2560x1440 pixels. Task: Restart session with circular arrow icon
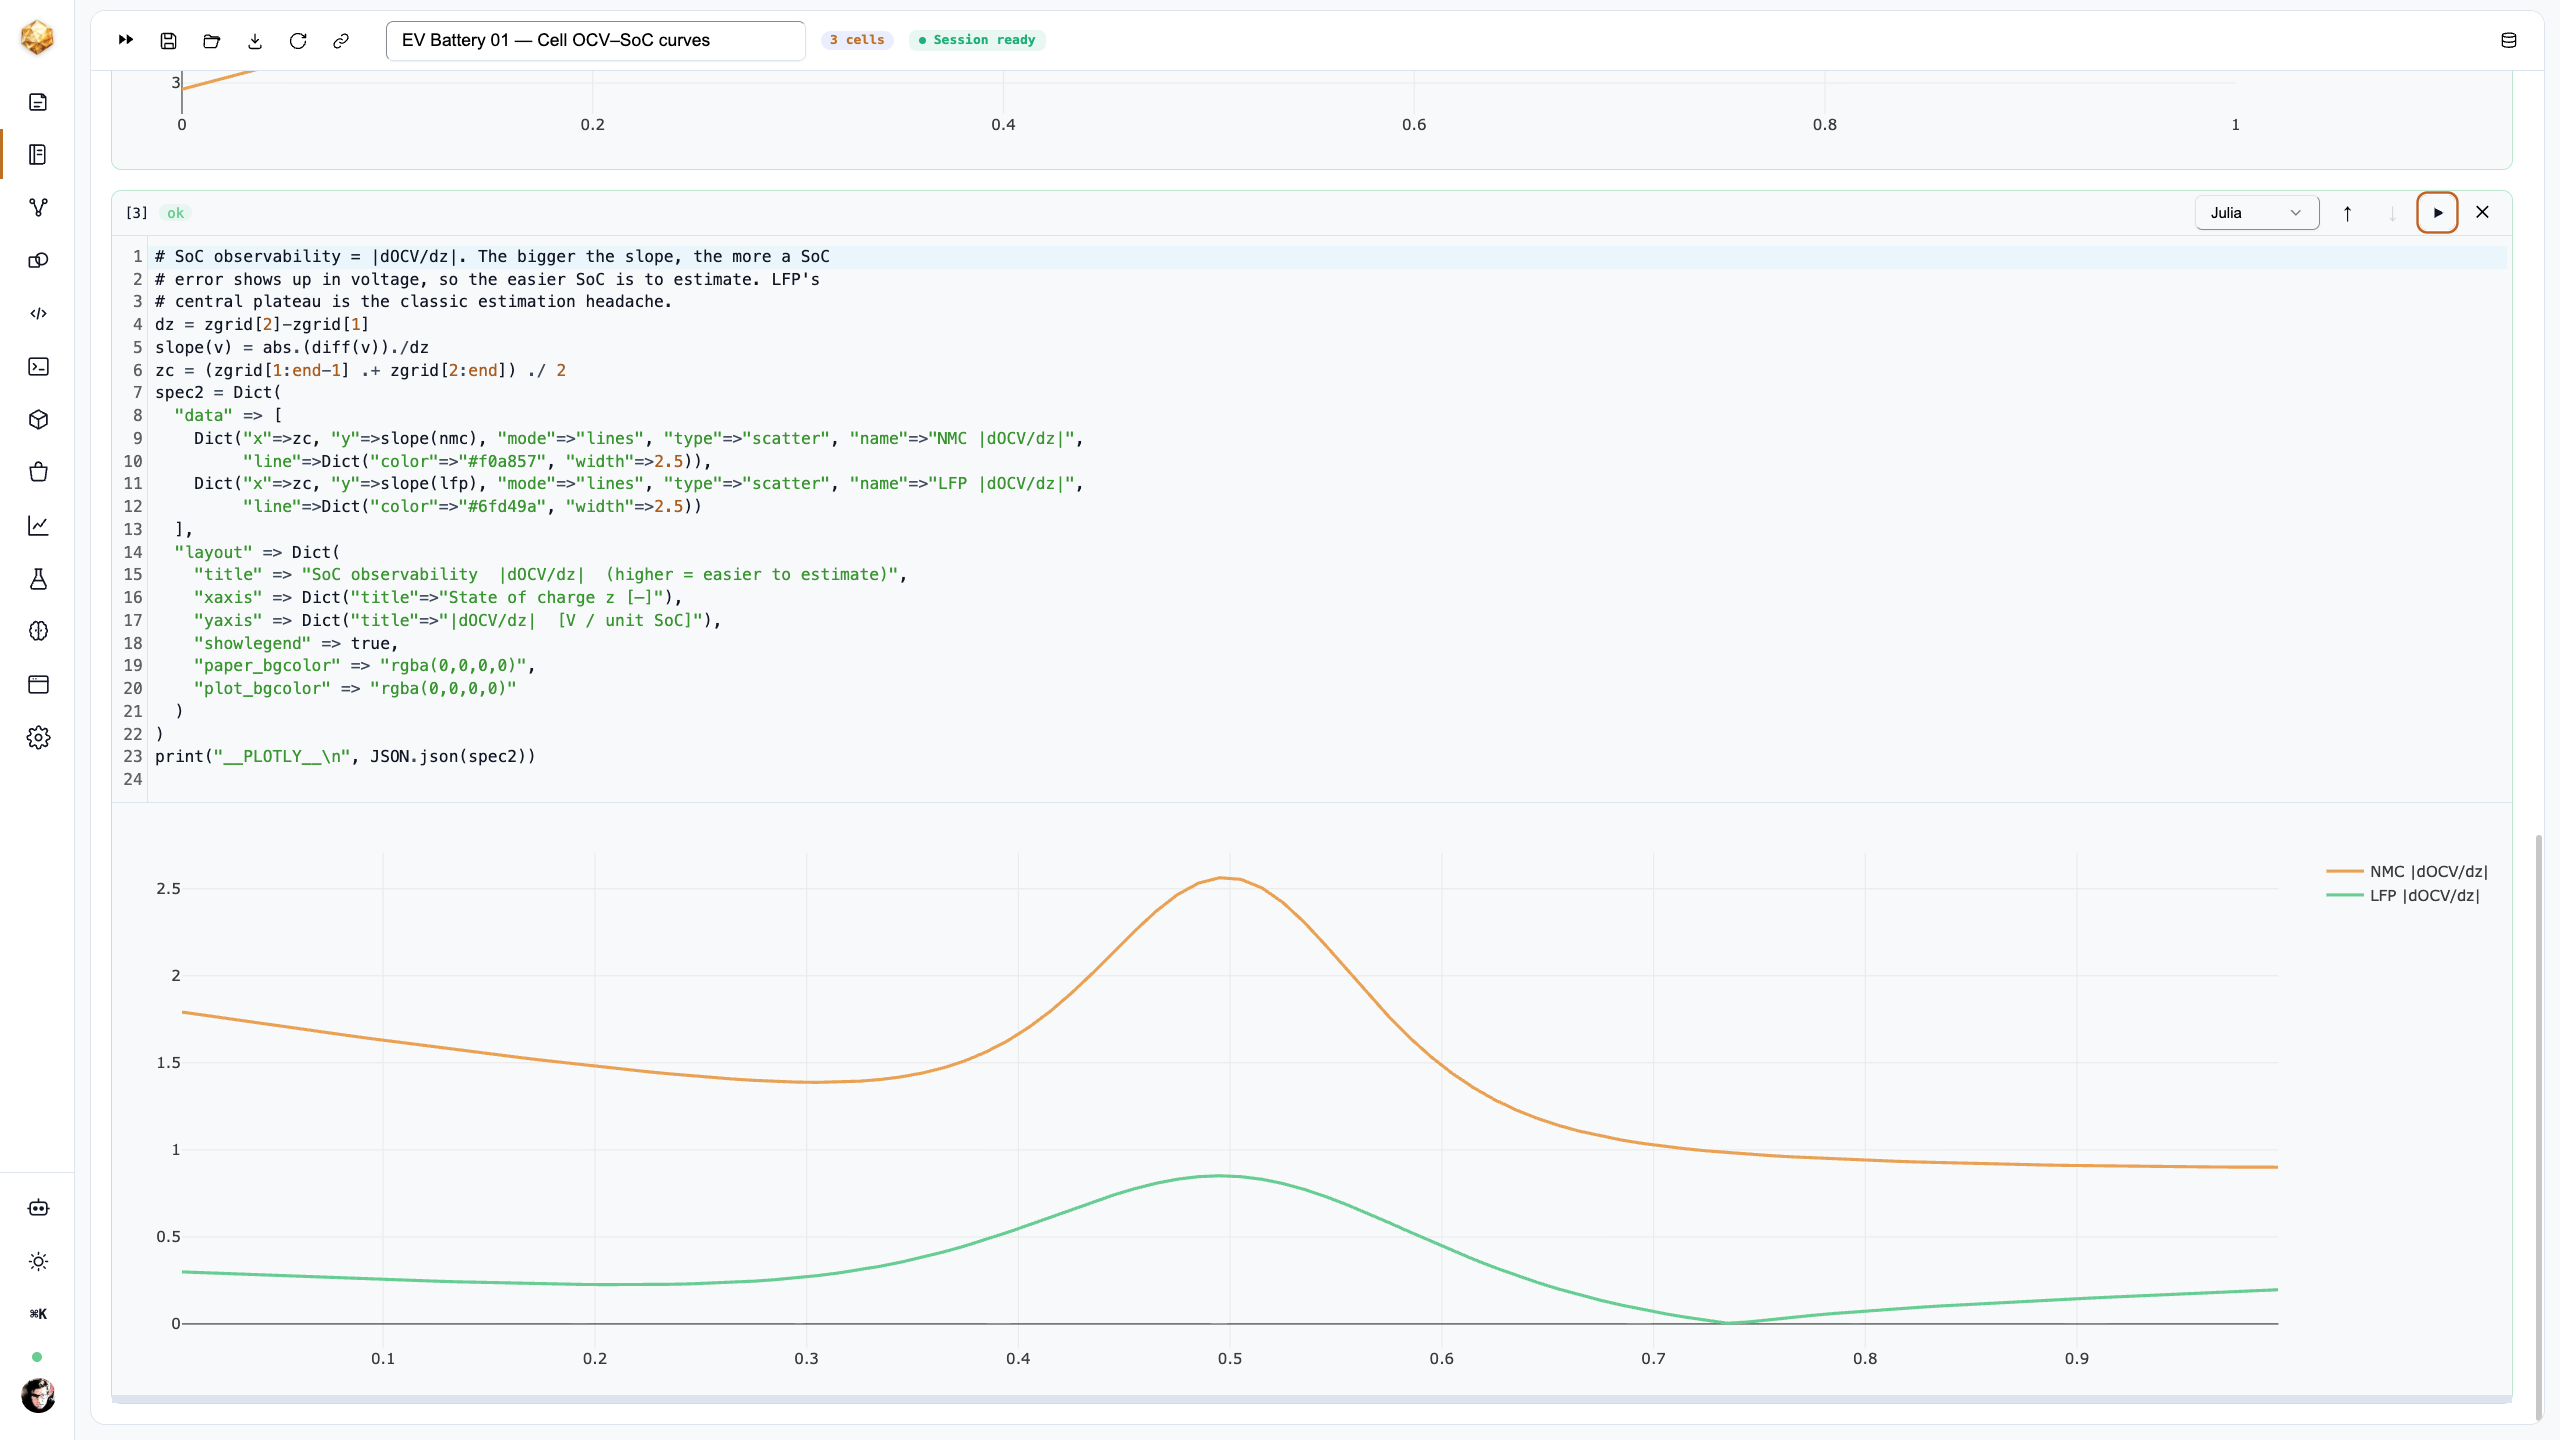298,40
